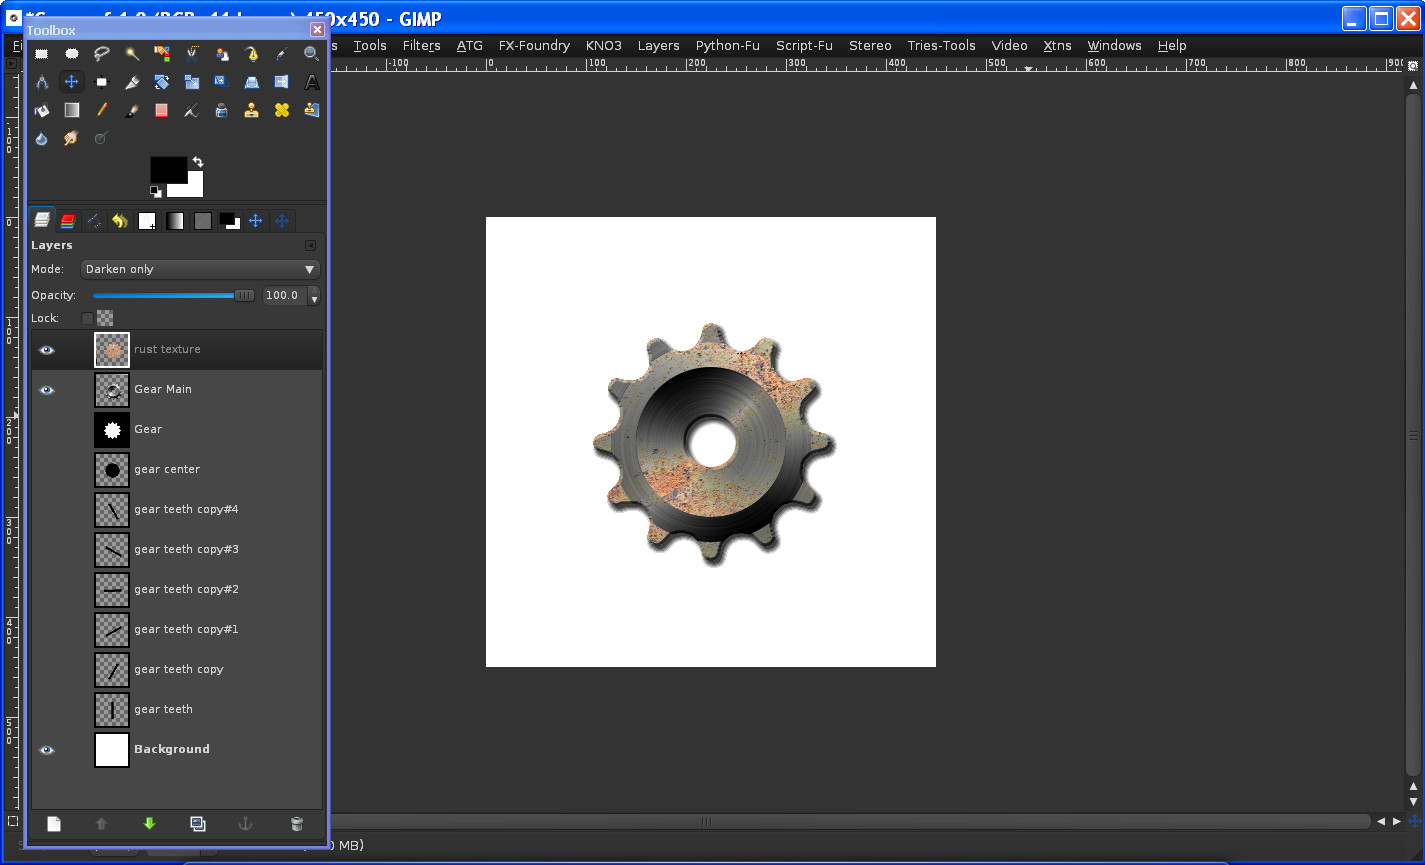Open the Filters menu
This screenshot has width=1425, height=865.
pos(421,45)
